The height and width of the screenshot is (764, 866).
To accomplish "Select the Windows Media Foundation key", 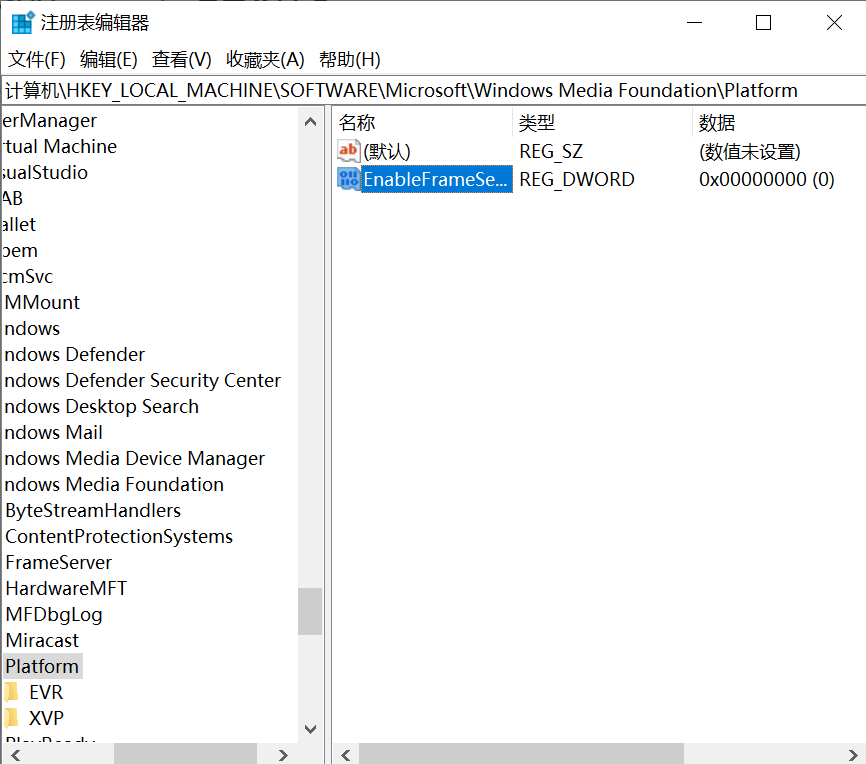I will click(114, 484).
